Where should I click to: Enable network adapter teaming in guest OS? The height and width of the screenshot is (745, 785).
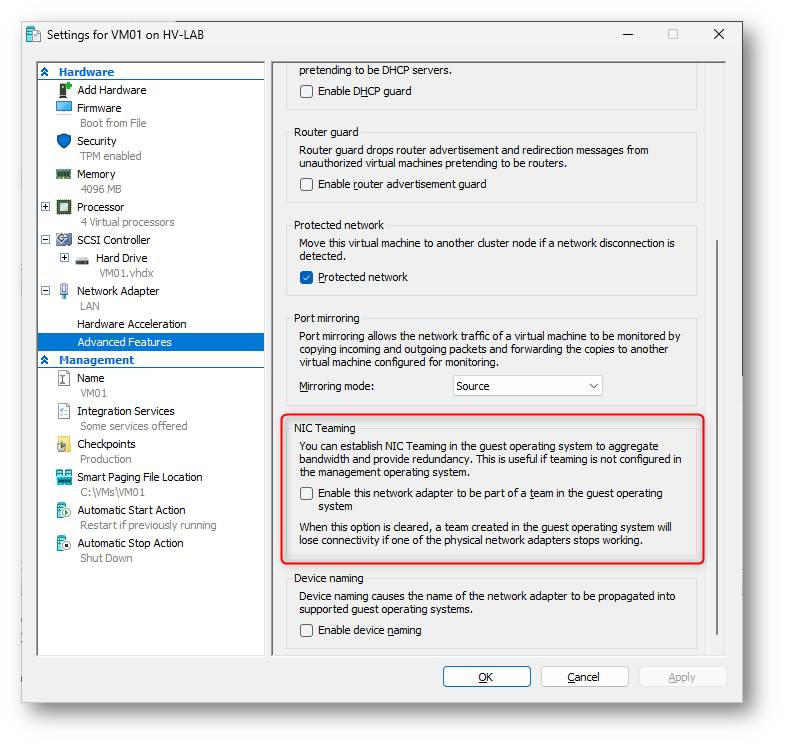tap(306, 494)
